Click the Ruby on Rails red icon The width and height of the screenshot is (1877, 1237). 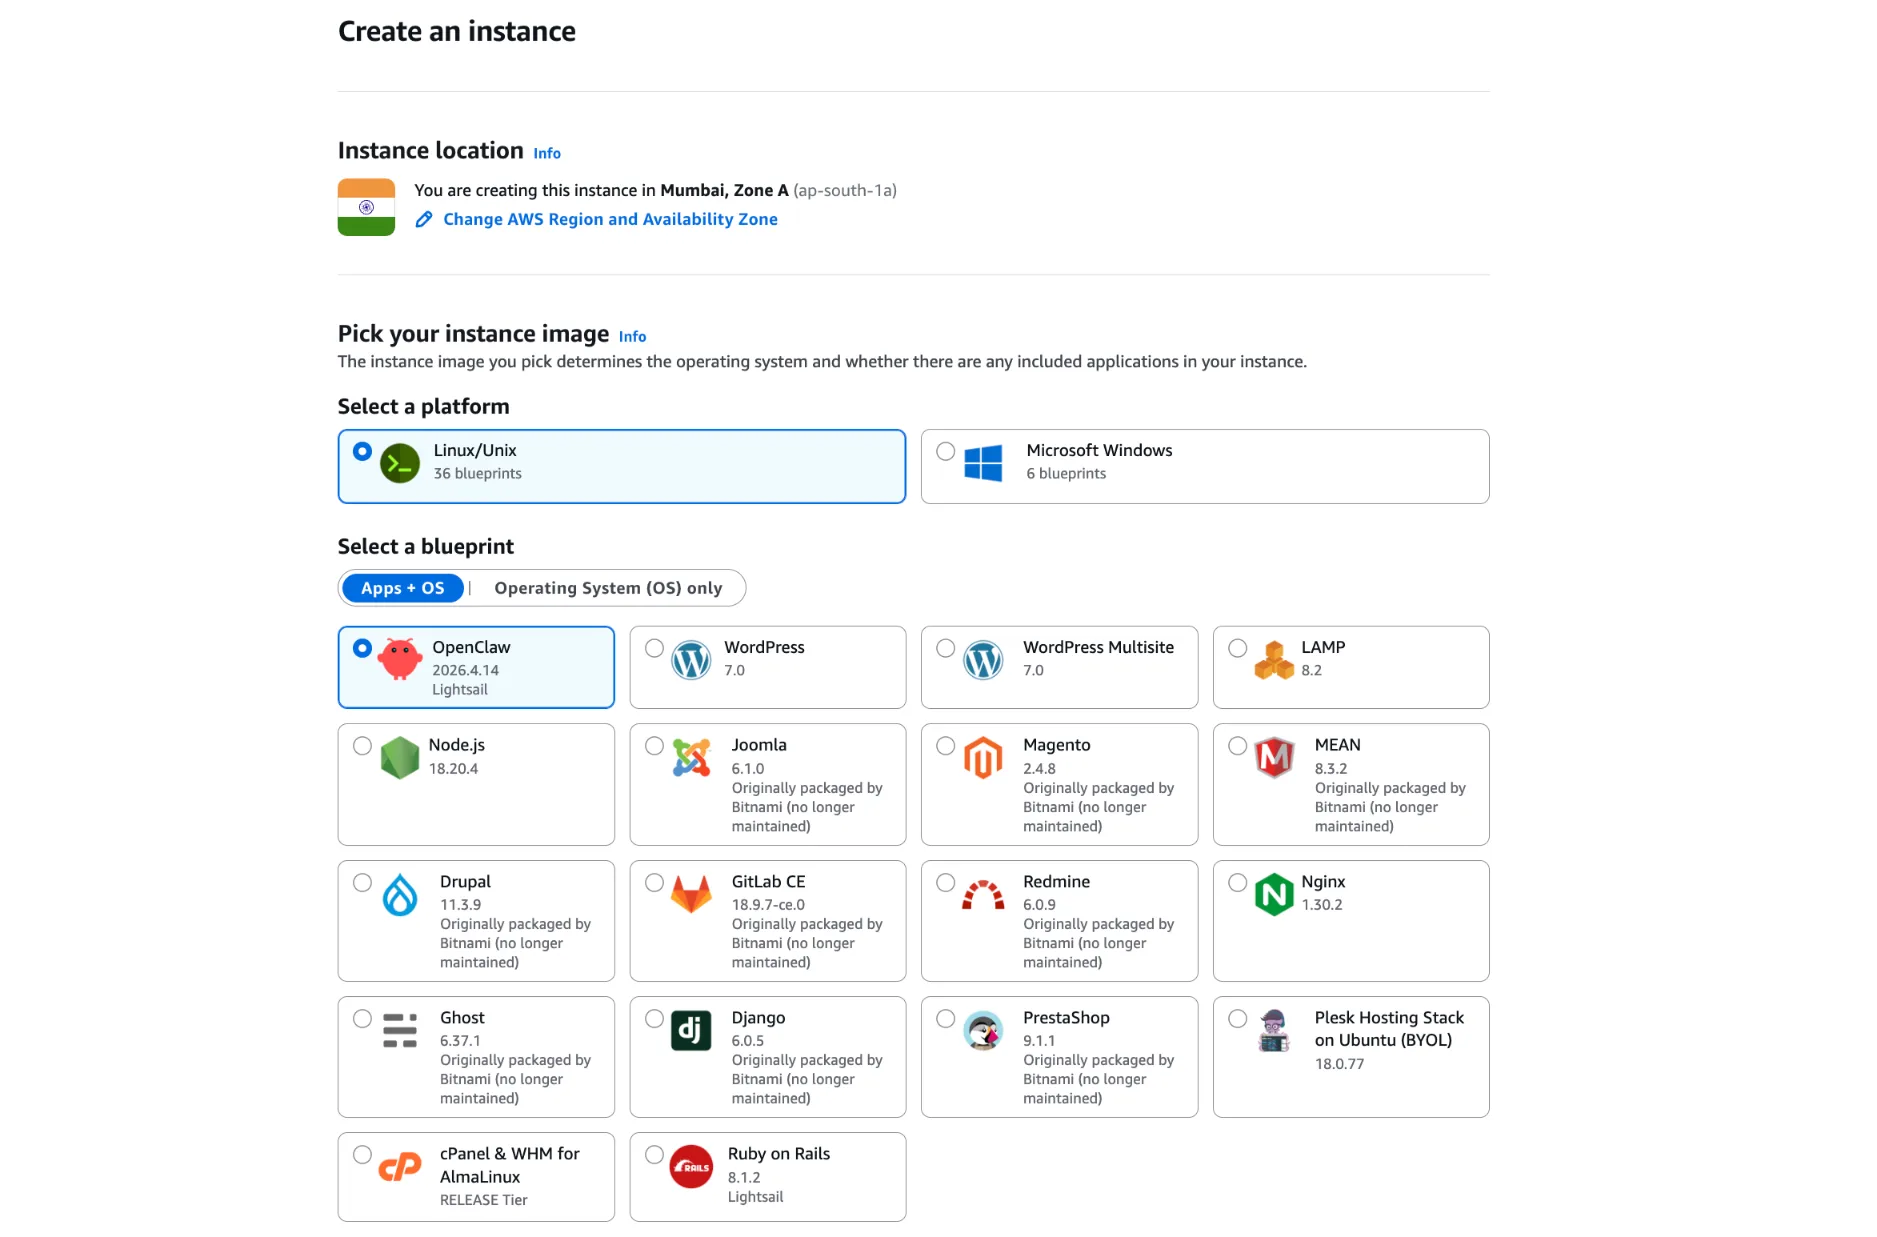[691, 1166]
